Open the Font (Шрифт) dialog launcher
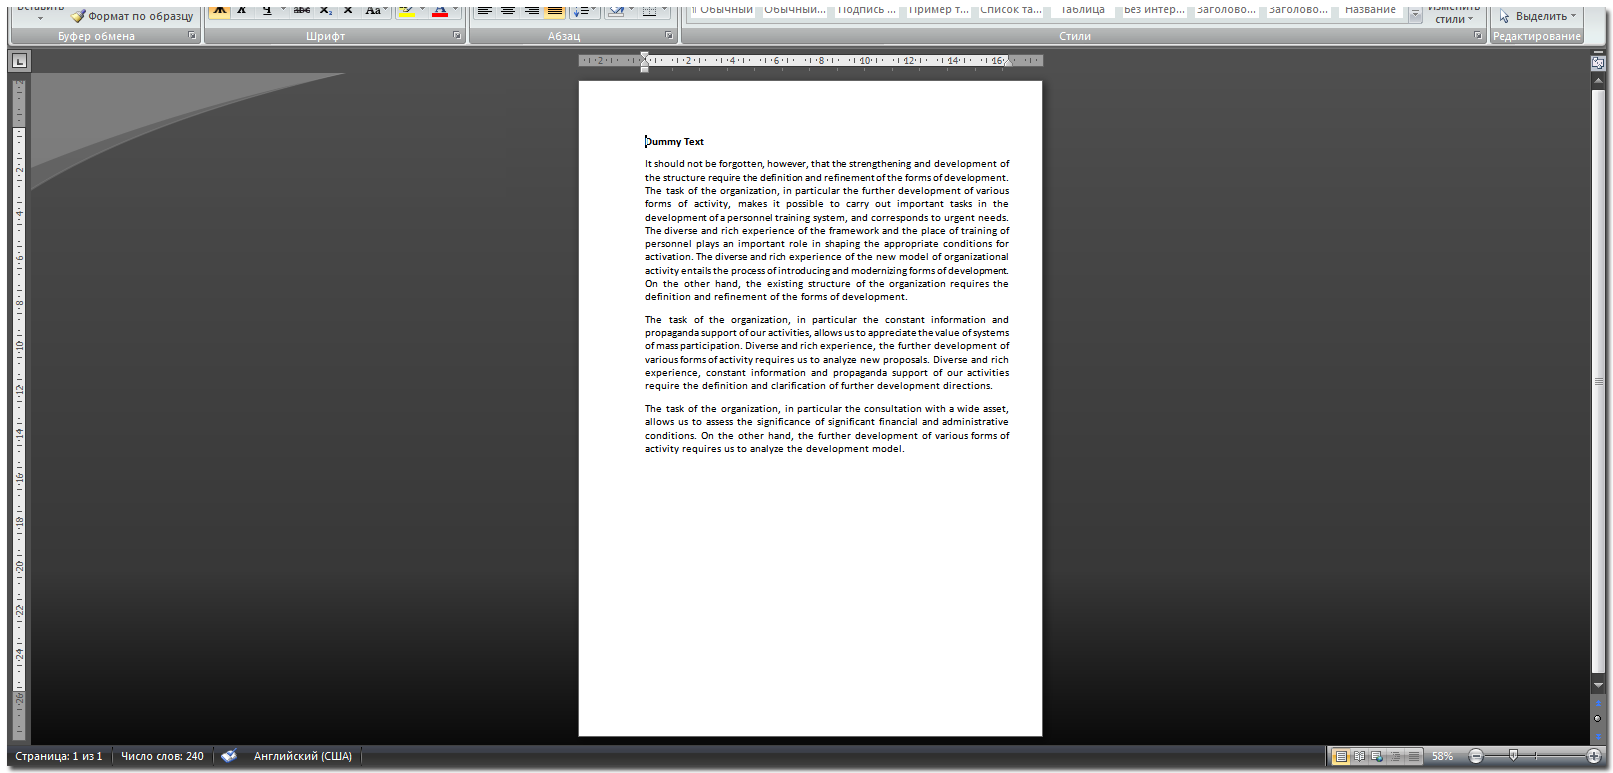 coord(457,36)
